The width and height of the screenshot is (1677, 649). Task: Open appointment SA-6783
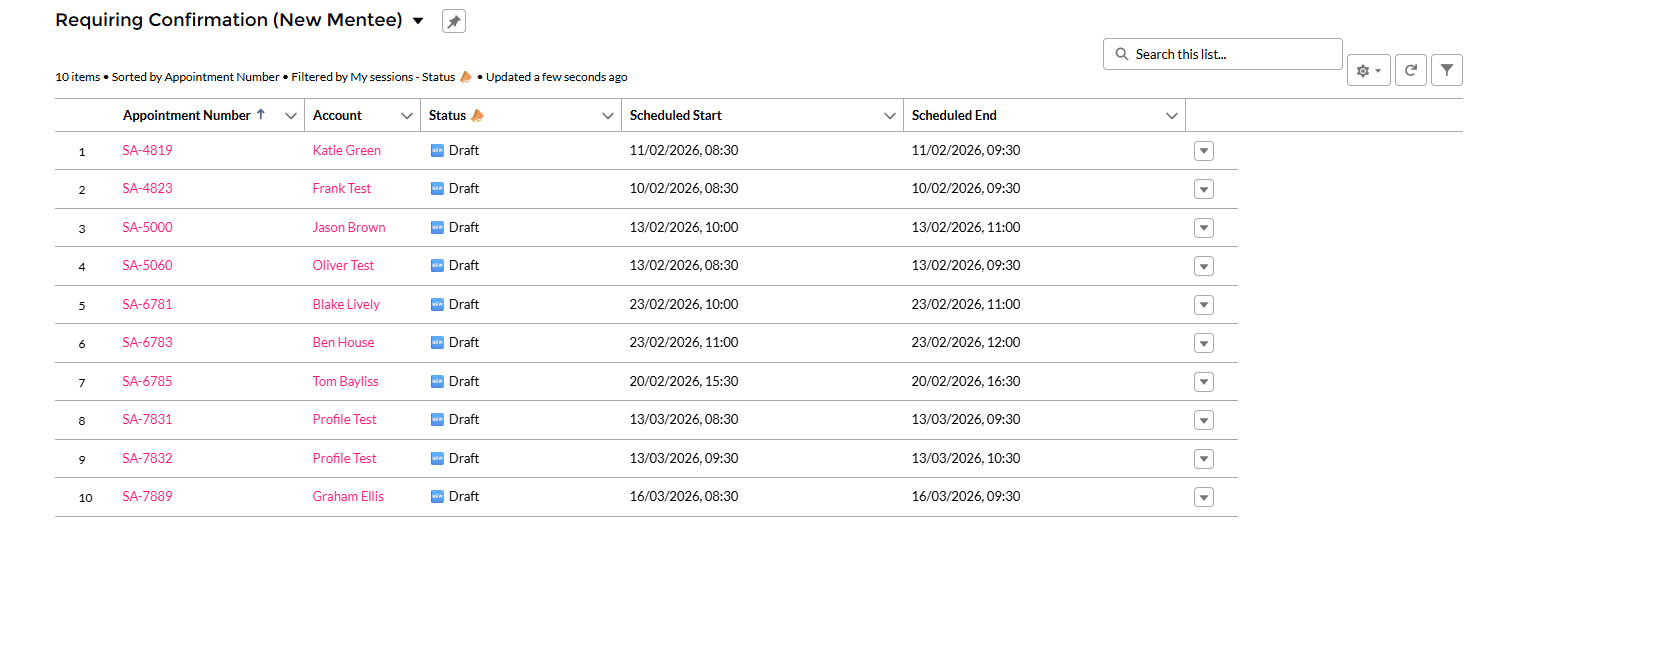click(x=147, y=342)
